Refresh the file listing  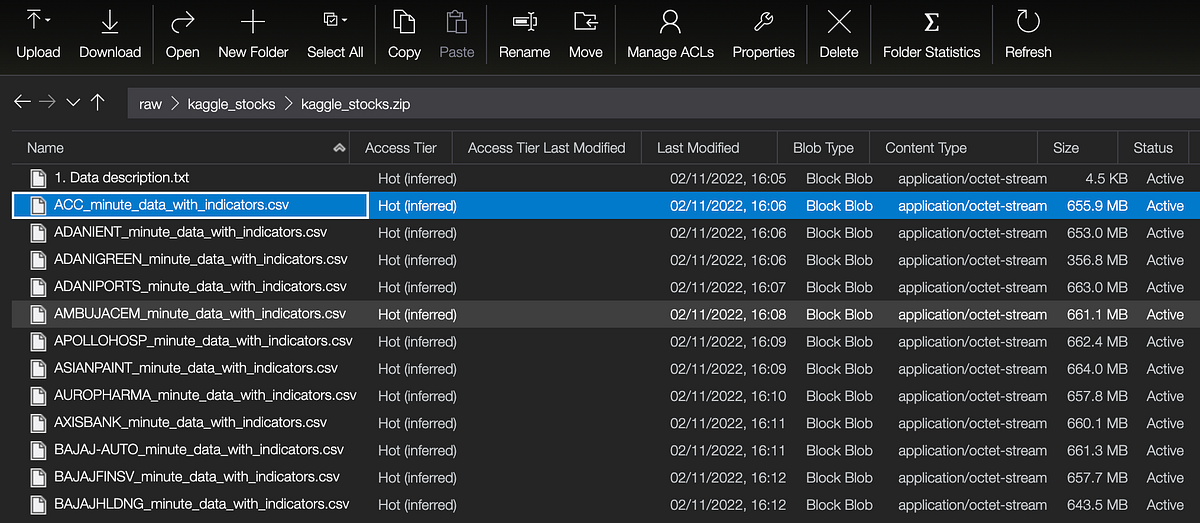tap(1027, 22)
